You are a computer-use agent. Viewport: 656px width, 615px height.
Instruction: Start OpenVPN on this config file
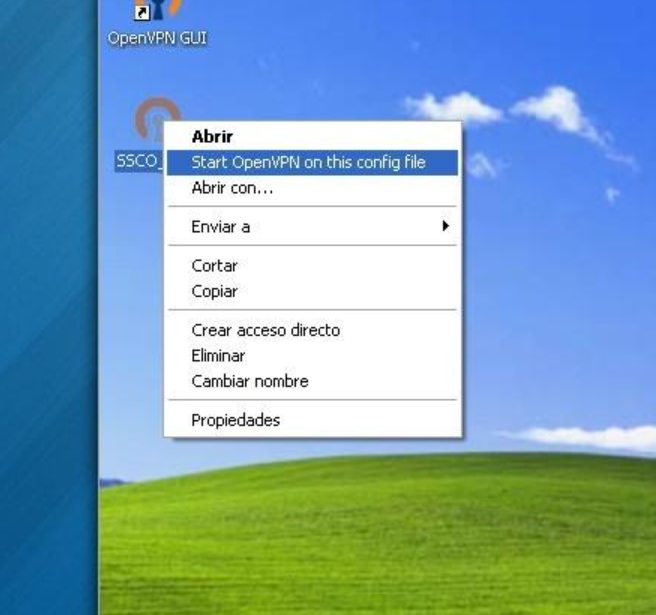click(308, 162)
